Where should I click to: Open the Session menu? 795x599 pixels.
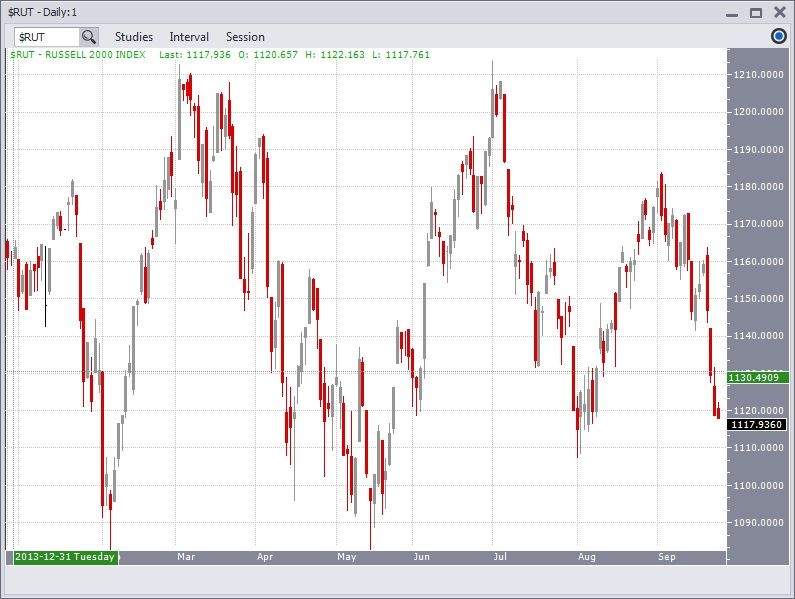pos(245,37)
